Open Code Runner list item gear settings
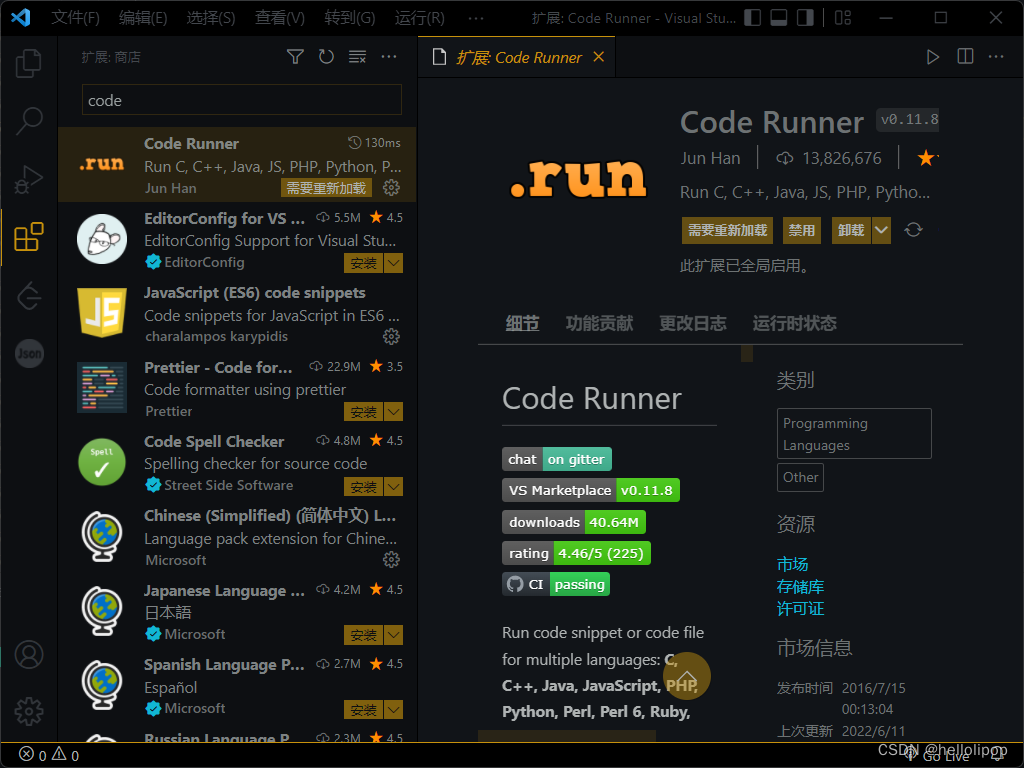The height and width of the screenshot is (768, 1024). coord(391,188)
